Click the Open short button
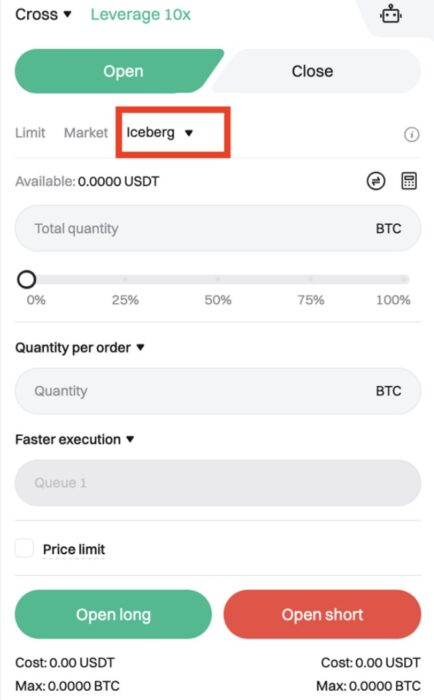434x700 pixels. [322, 614]
